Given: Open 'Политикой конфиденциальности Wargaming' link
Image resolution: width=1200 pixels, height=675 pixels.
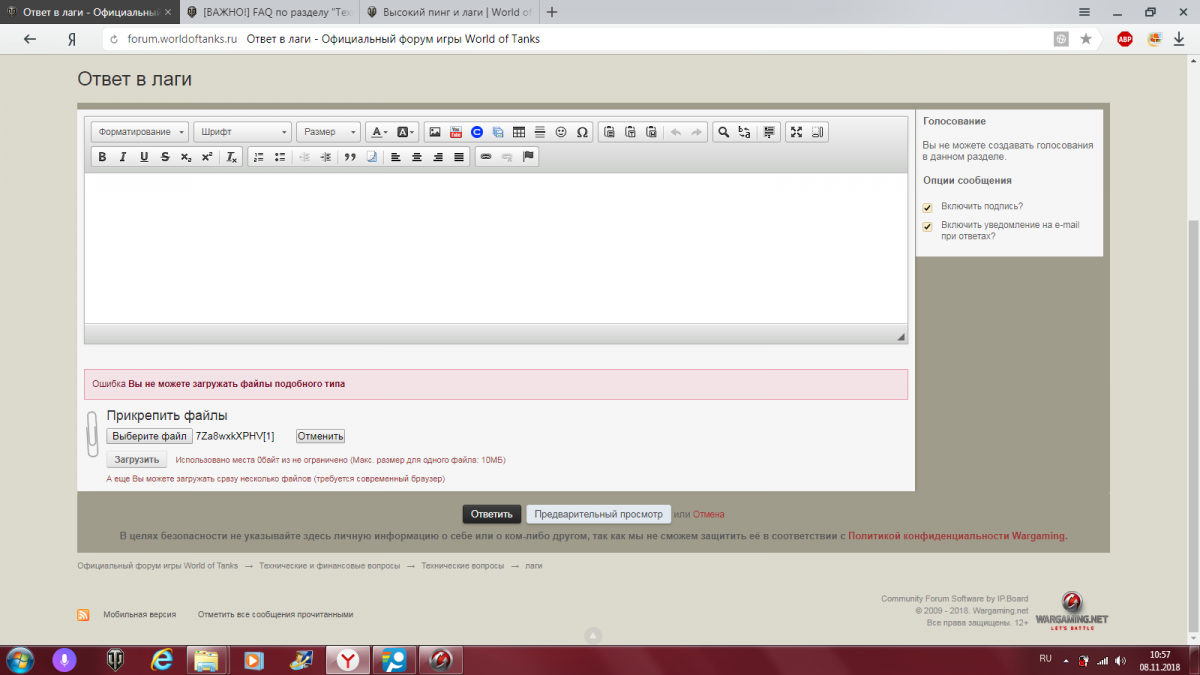Looking at the screenshot, I should pyautogui.click(x=956, y=536).
